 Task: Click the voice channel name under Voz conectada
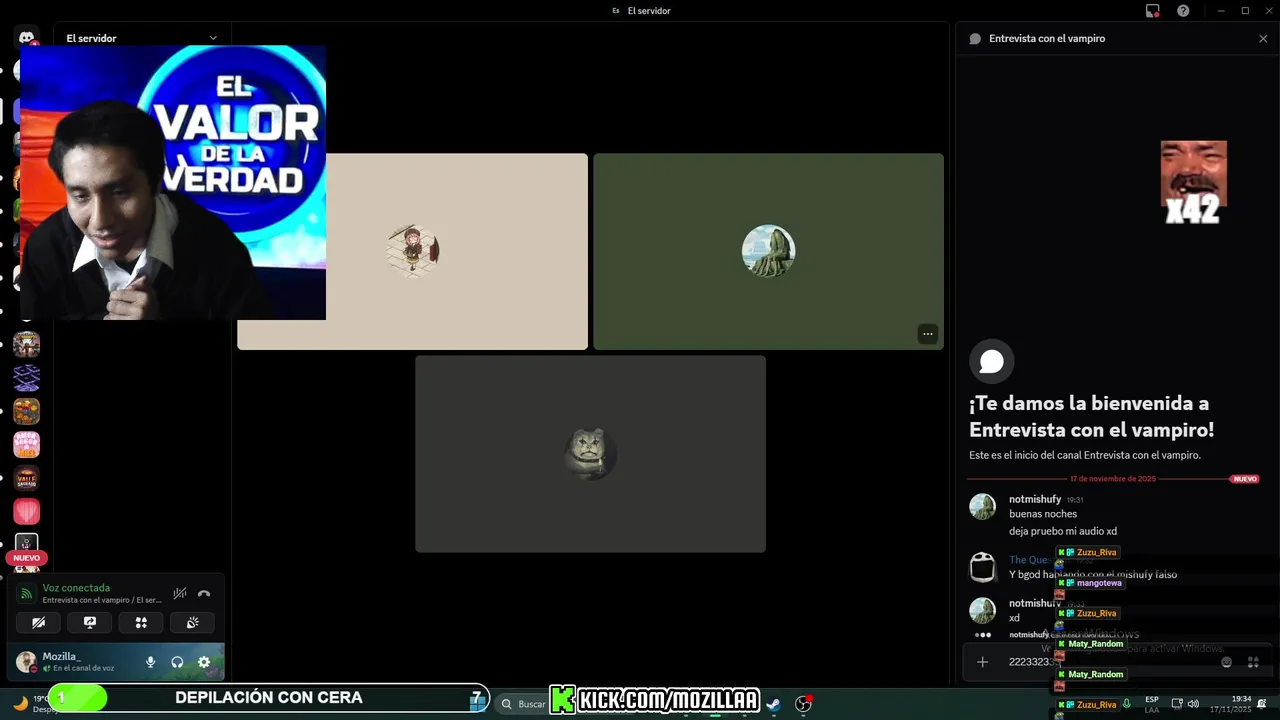[x=102, y=600]
